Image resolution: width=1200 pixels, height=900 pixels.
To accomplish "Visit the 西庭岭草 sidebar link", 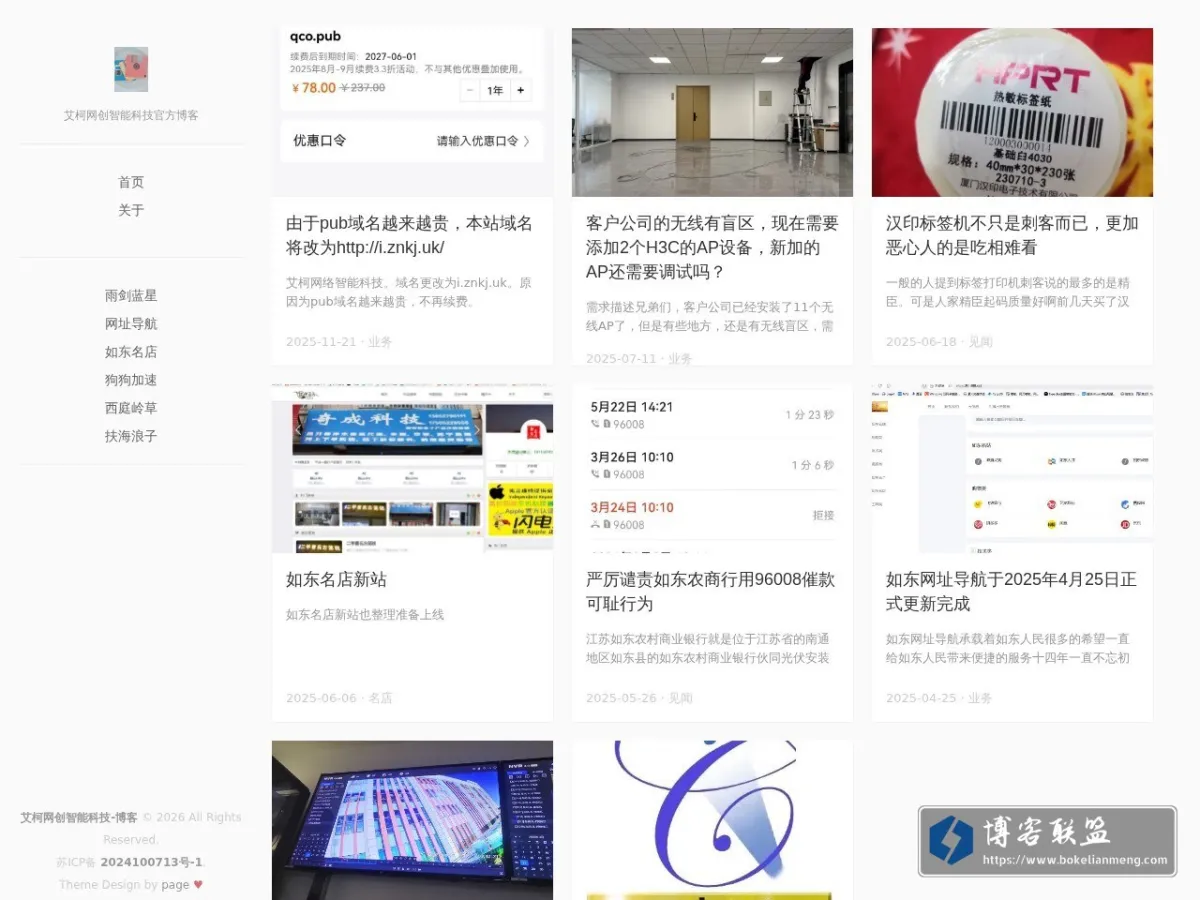I will click(131, 408).
